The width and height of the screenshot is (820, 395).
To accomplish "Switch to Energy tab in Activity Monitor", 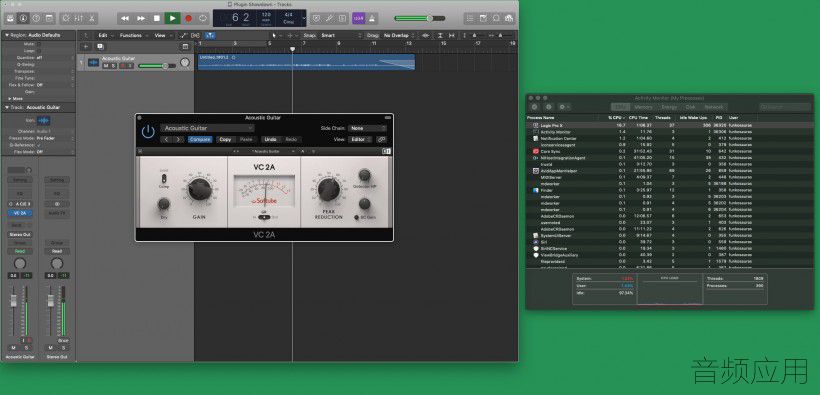I will tap(669, 107).
